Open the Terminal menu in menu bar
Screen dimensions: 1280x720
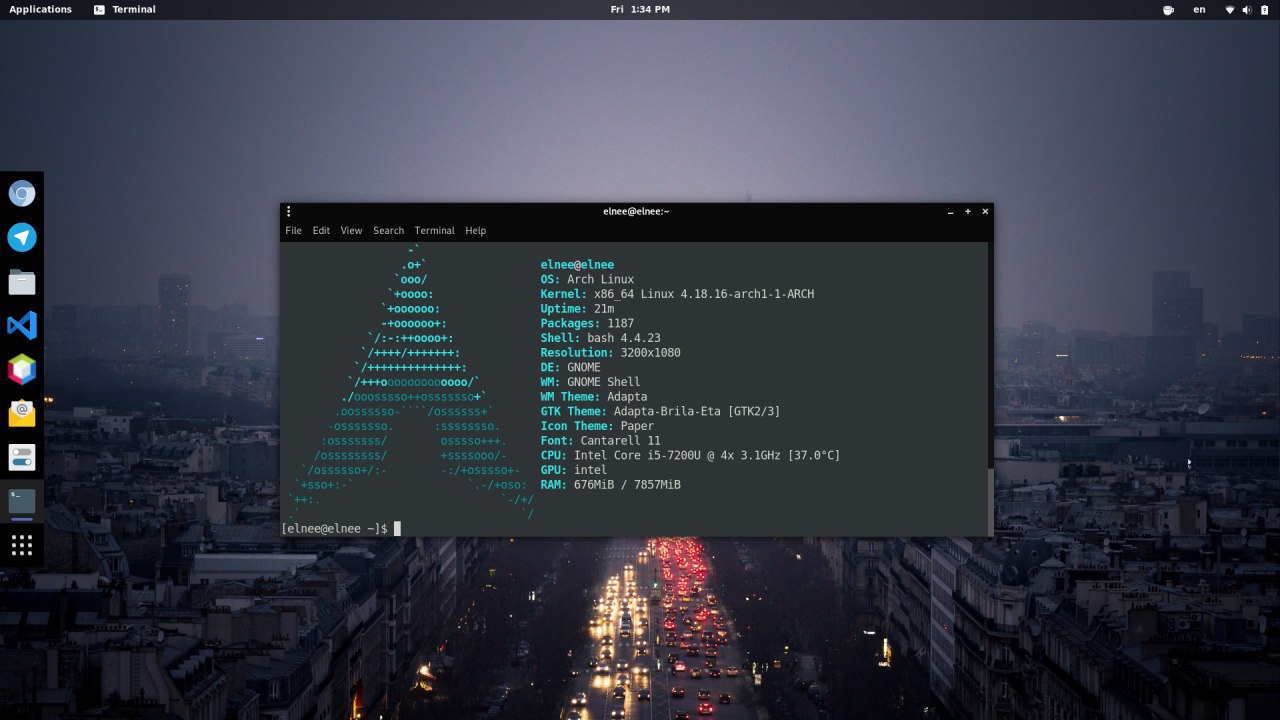[434, 230]
